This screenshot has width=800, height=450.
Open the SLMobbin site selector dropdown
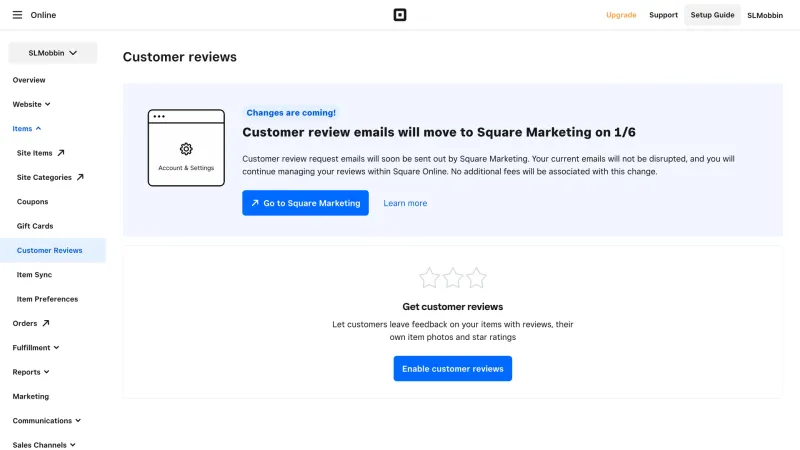53,53
